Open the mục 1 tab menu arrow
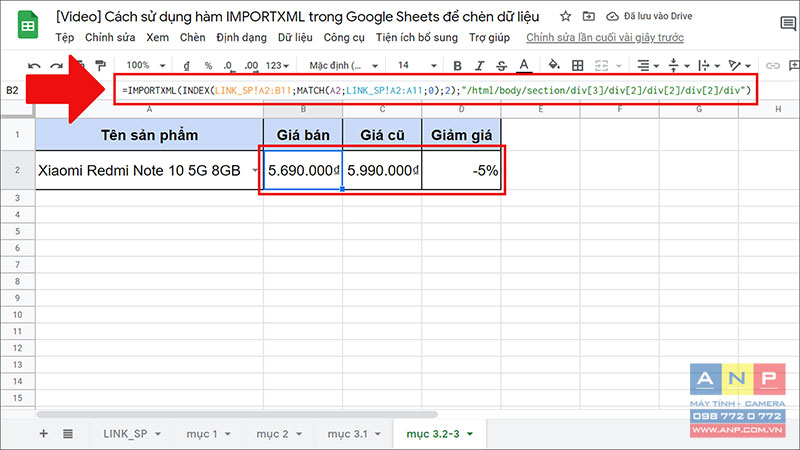This screenshot has height=450, width=800. pos(228,434)
